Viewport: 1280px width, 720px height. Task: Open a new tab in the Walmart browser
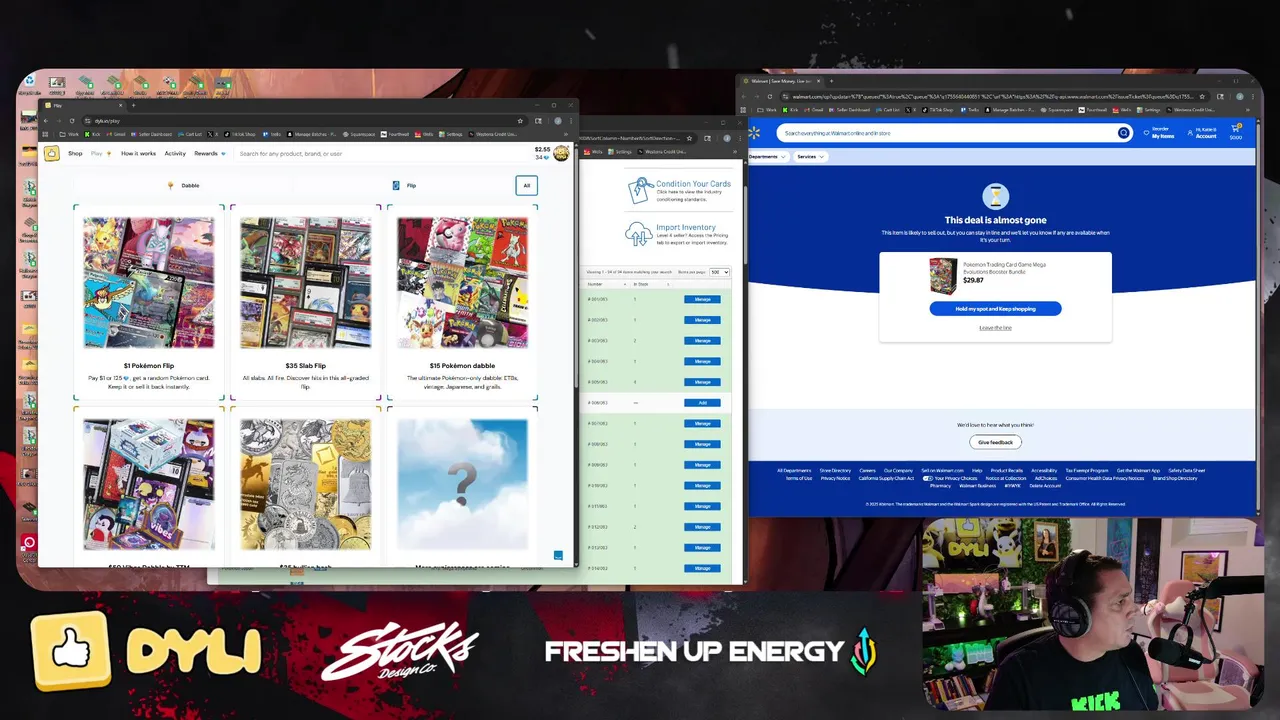(831, 81)
